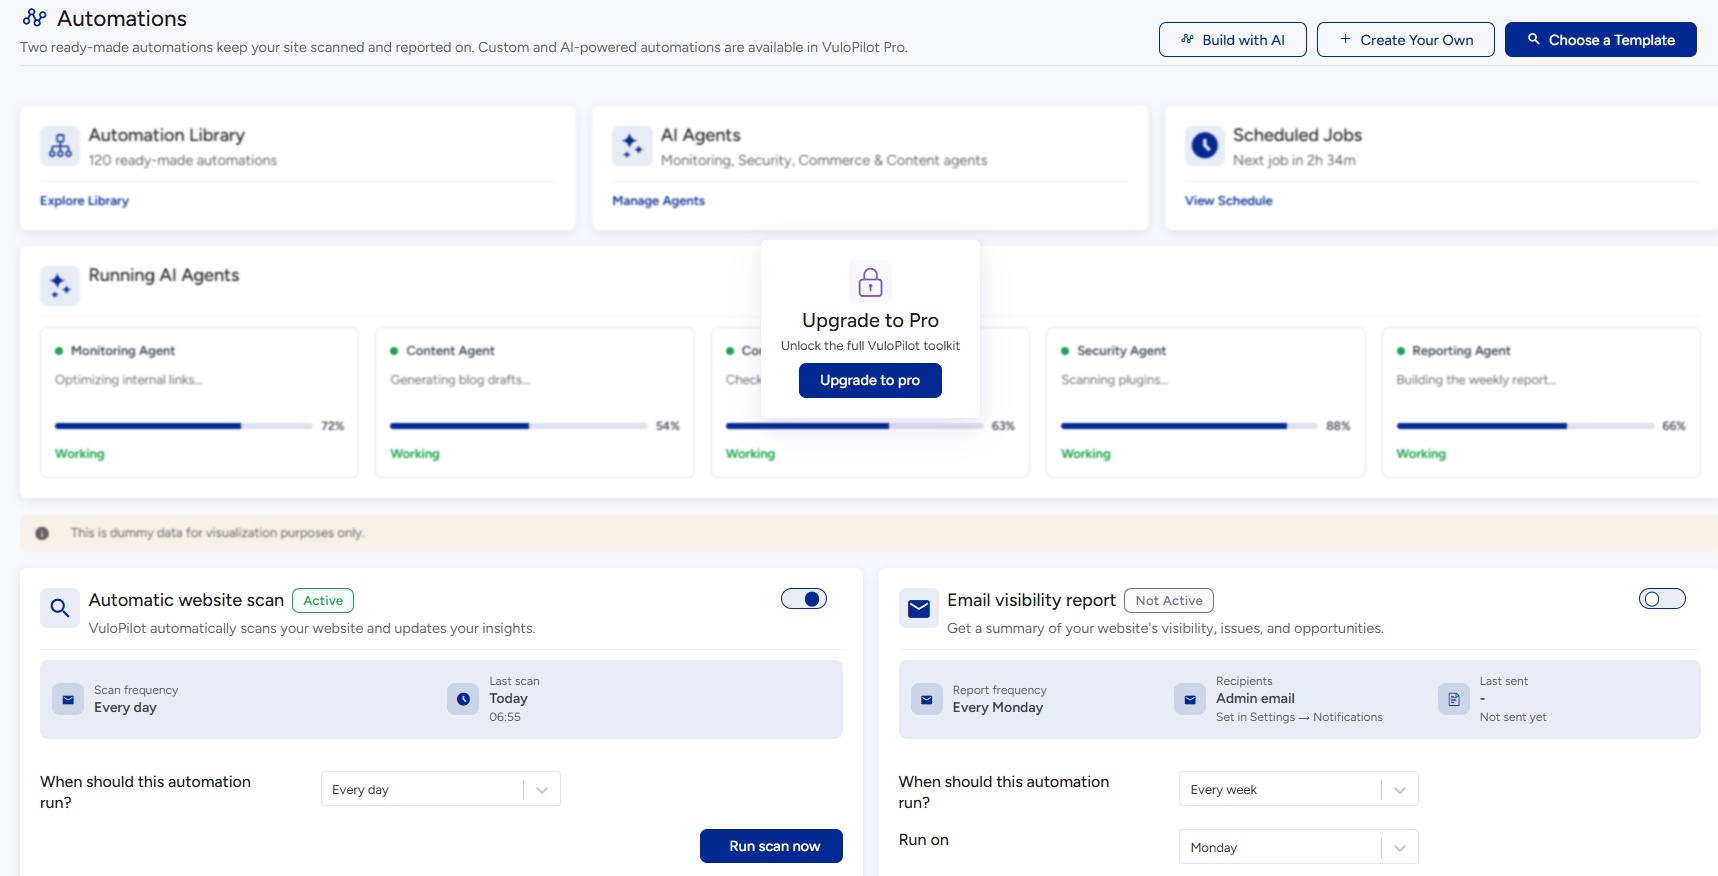Click the Not Active status badge
Image resolution: width=1718 pixels, height=876 pixels.
point(1169,600)
